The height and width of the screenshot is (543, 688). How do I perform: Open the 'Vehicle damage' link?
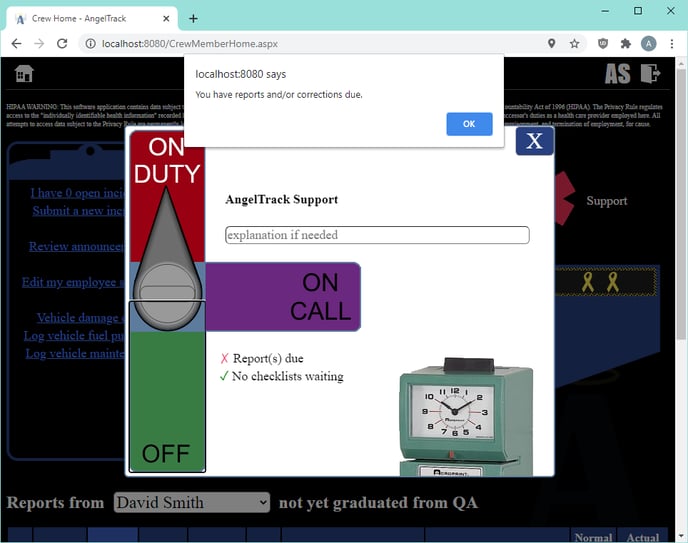[81, 318]
